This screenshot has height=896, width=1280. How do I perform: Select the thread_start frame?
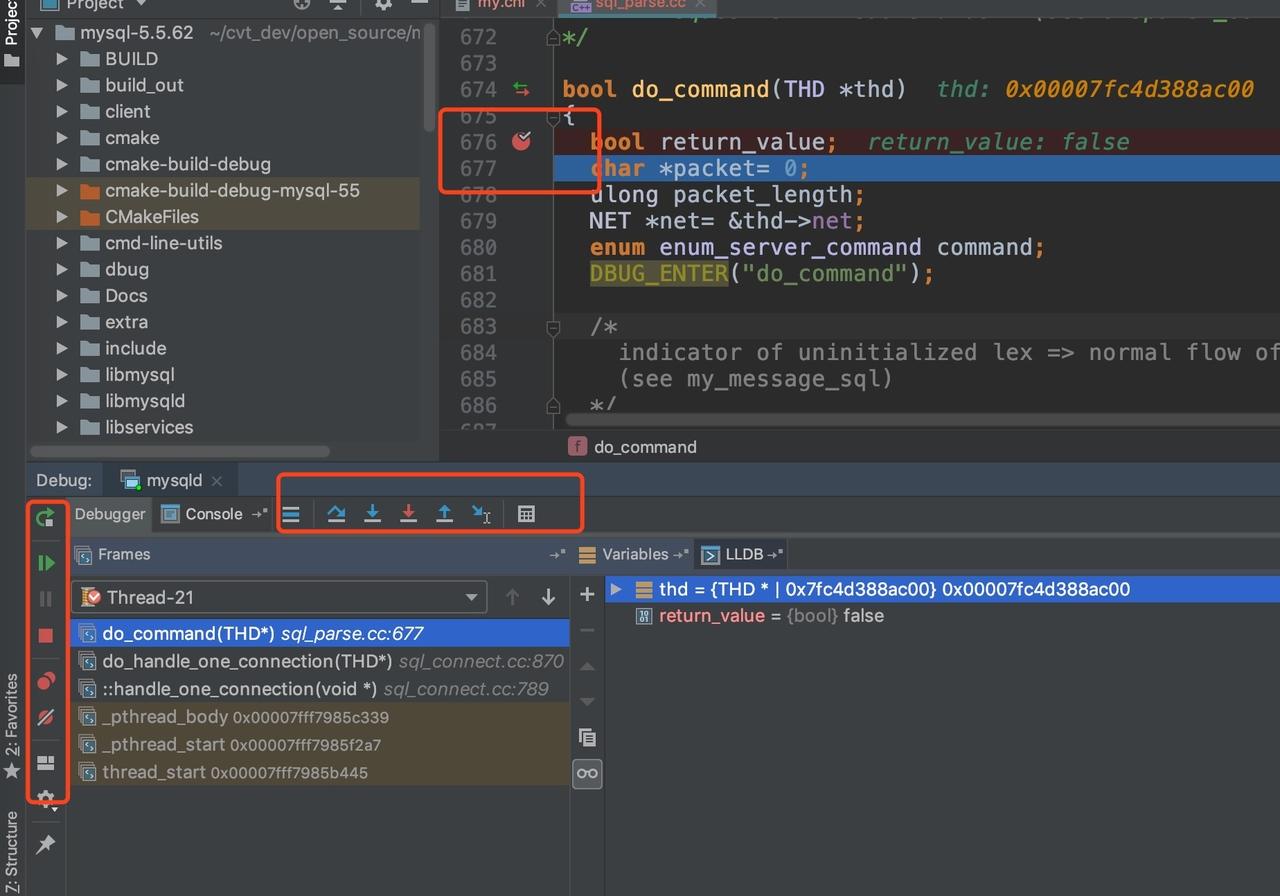tap(320, 773)
